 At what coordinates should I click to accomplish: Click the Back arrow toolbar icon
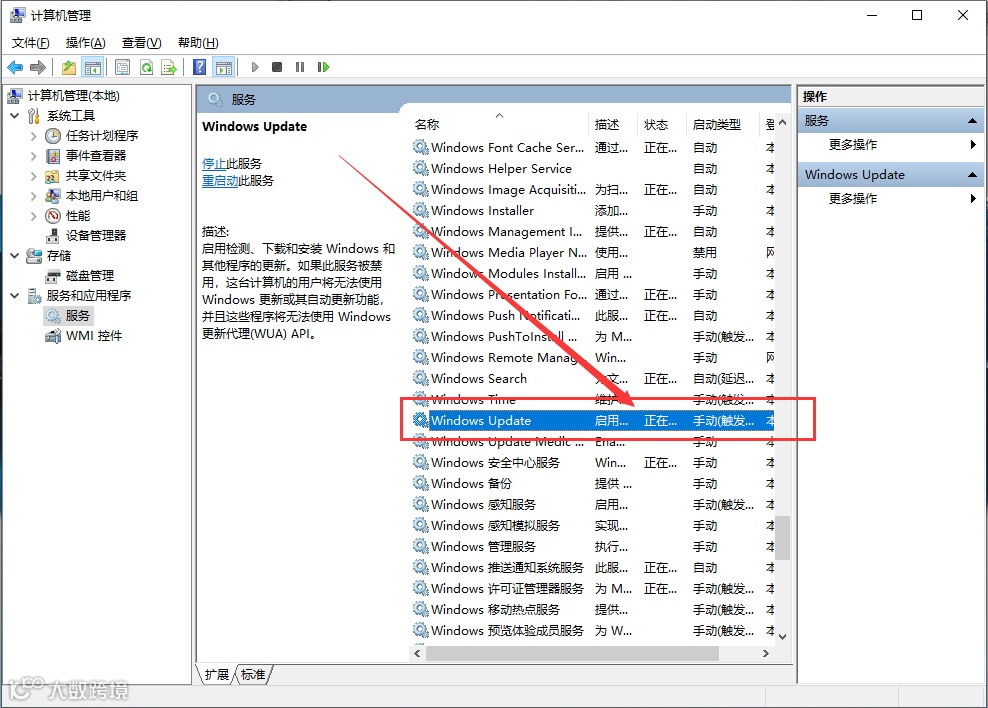point(15,67)
